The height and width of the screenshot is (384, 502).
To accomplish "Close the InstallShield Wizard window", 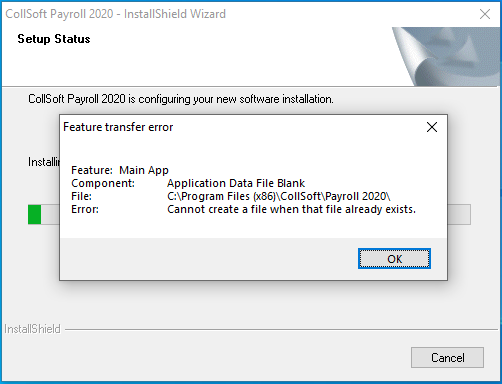I will [x=485, y=14].
